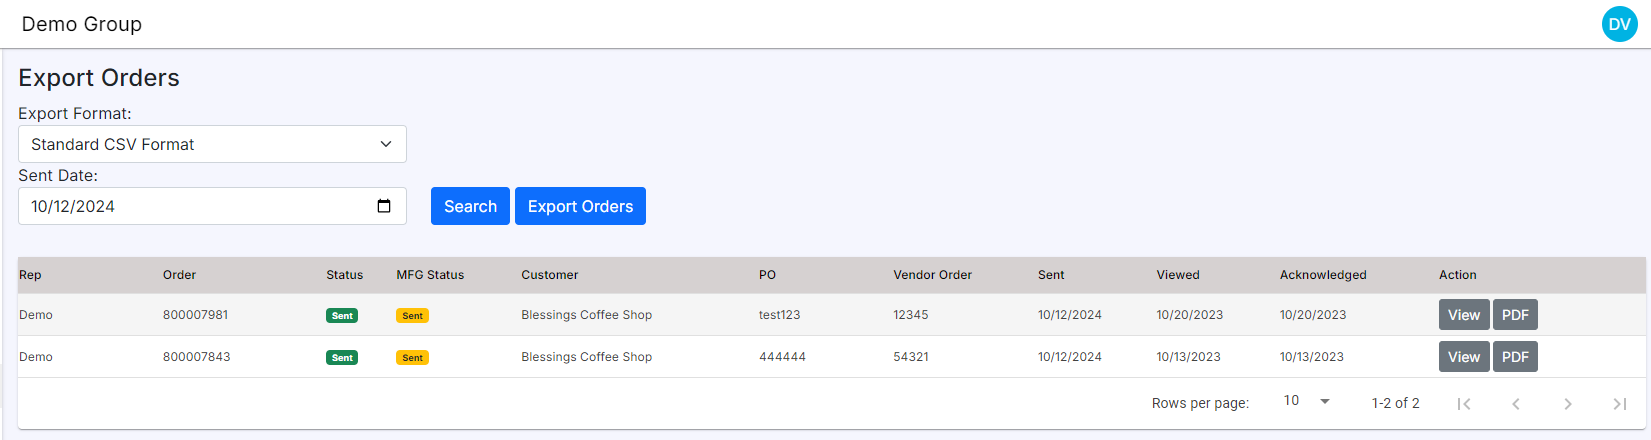Go to the previous results page

pos(1516,403)
